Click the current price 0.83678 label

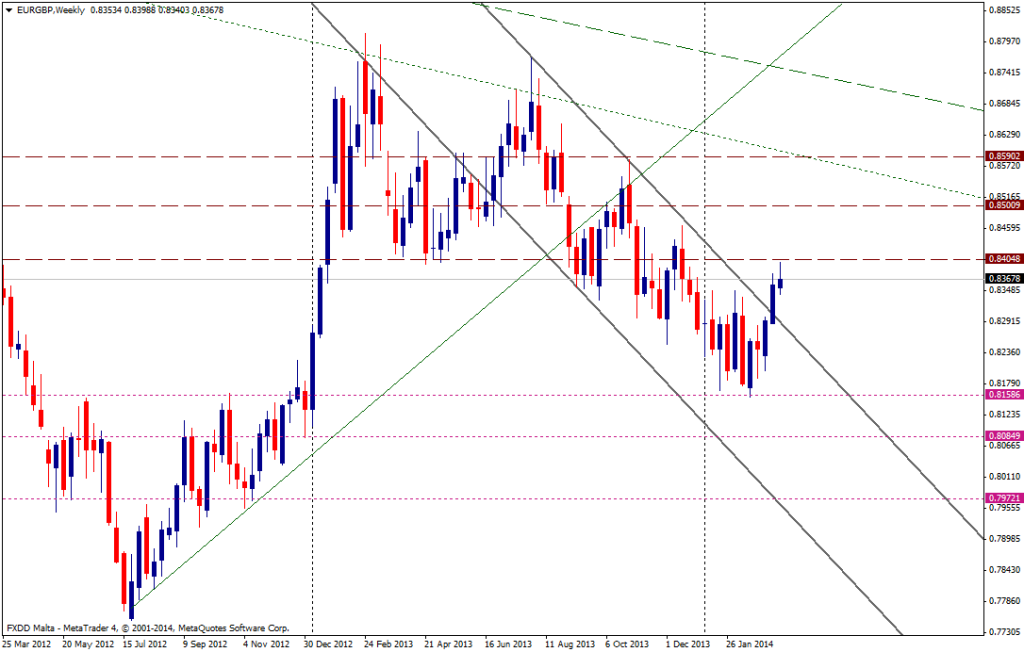1003,278
